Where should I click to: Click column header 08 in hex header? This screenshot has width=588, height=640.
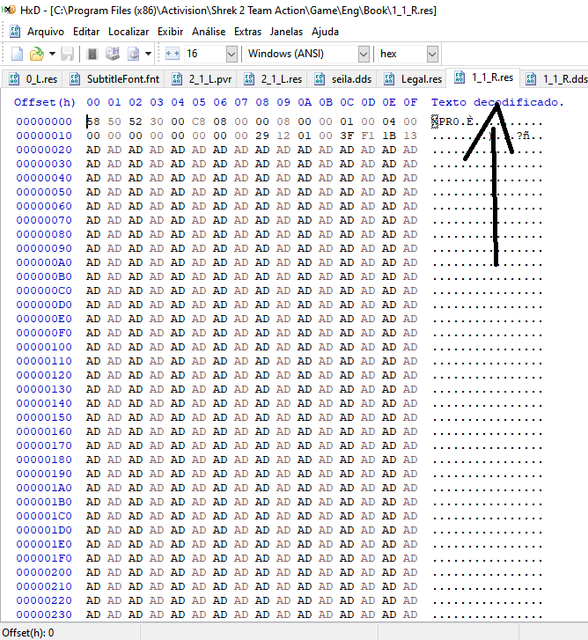pyautogui.click(x=262, y=102)
